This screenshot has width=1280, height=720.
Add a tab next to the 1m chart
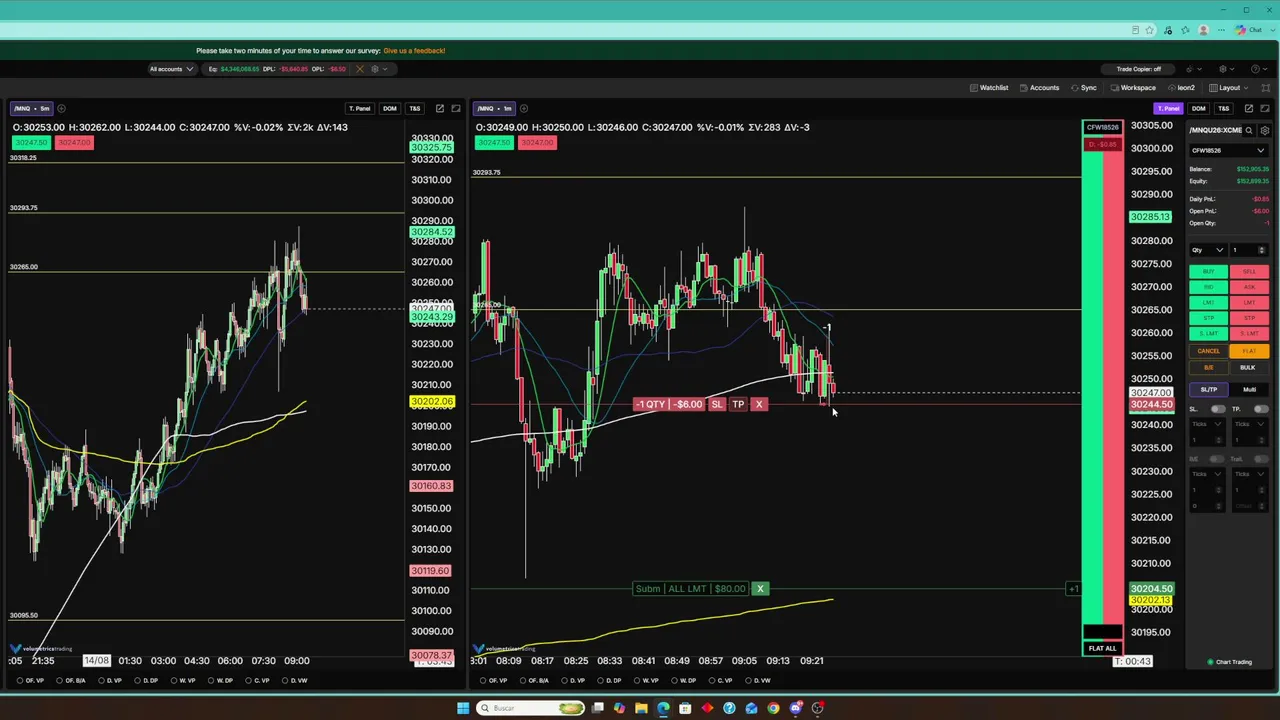coord(525,108)
